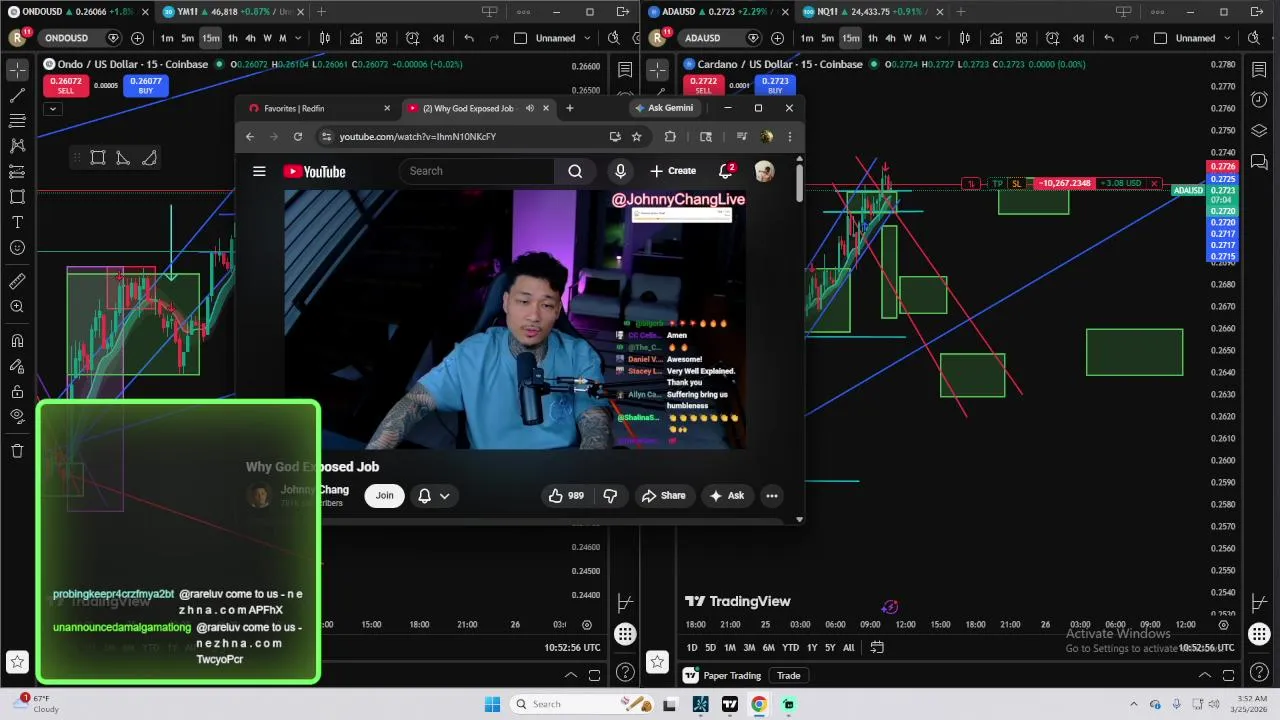The image size is (1280, 720).
Task: Expand the interval dropdown chevron in ONDOUSD toolbar
Action: (x=299, y=38)
